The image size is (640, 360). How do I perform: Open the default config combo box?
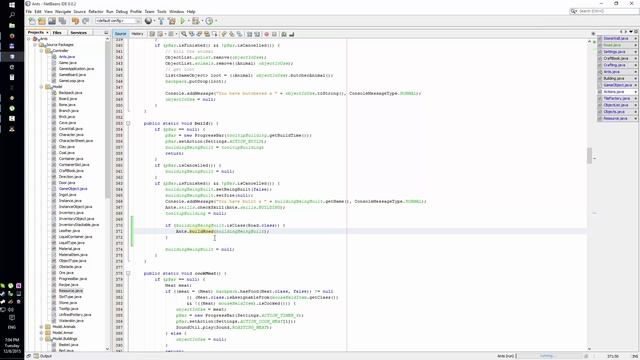[x=118, y=21]
